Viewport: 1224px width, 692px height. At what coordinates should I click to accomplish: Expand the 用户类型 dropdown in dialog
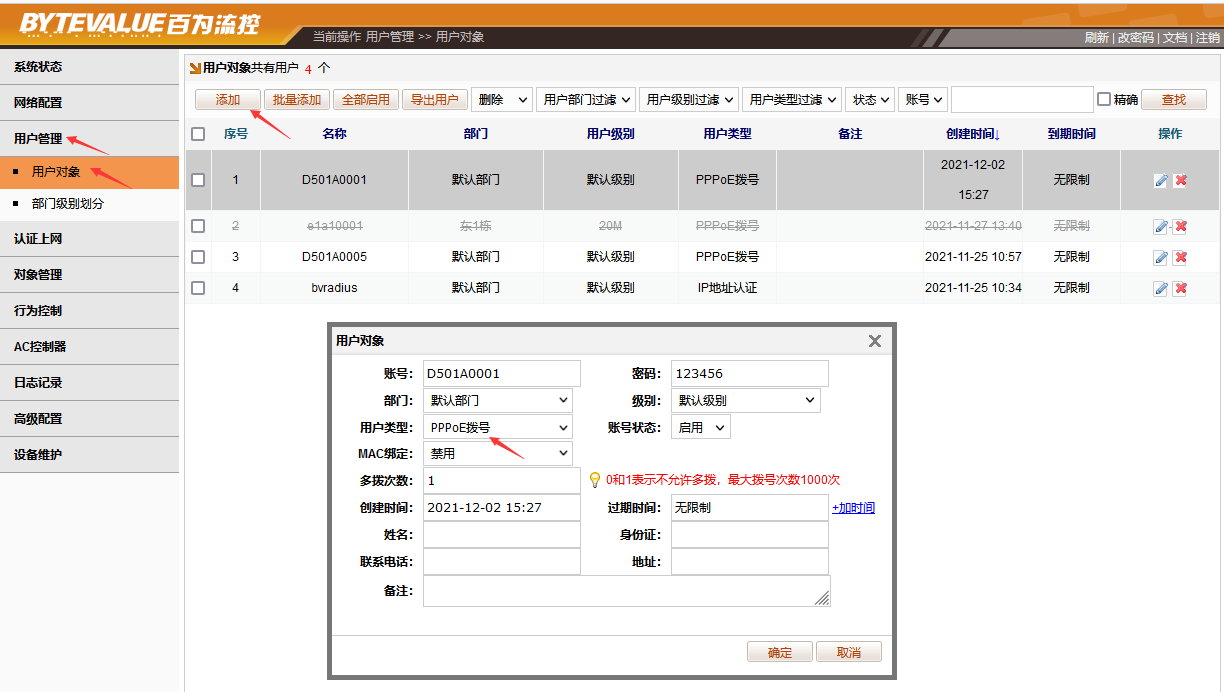coord(497,427)
